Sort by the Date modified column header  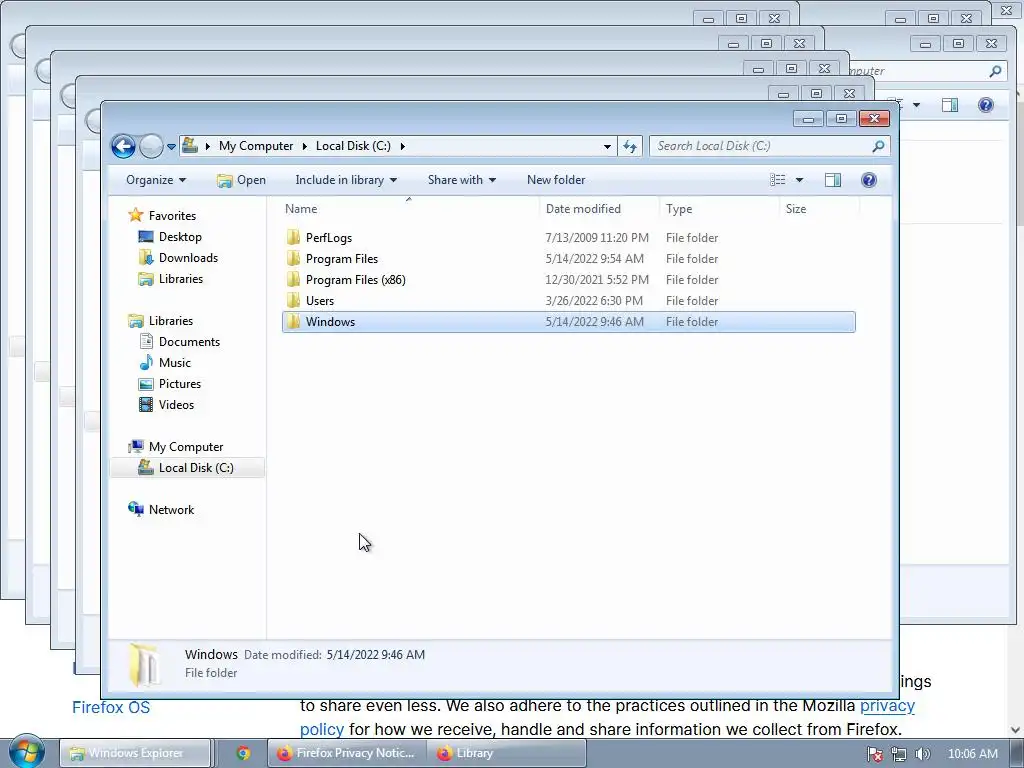pos(599,209)
